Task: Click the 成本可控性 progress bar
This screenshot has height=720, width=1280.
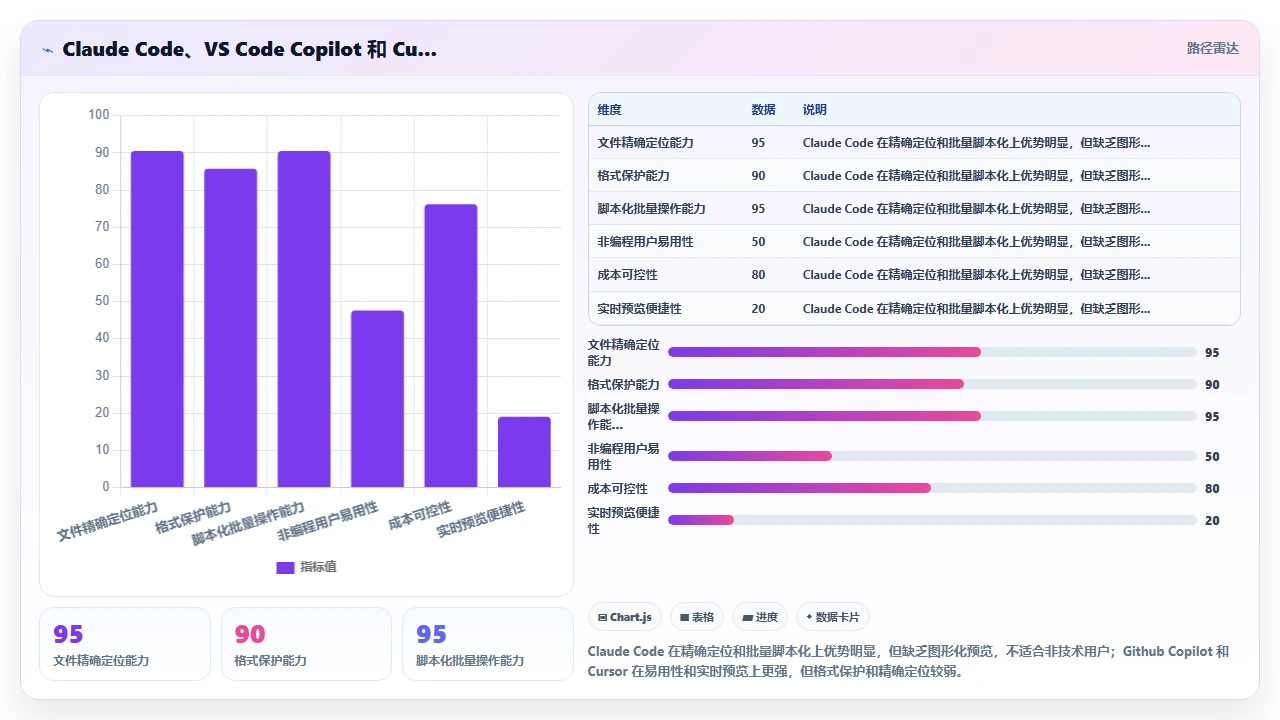Action: tap(932, 488)
